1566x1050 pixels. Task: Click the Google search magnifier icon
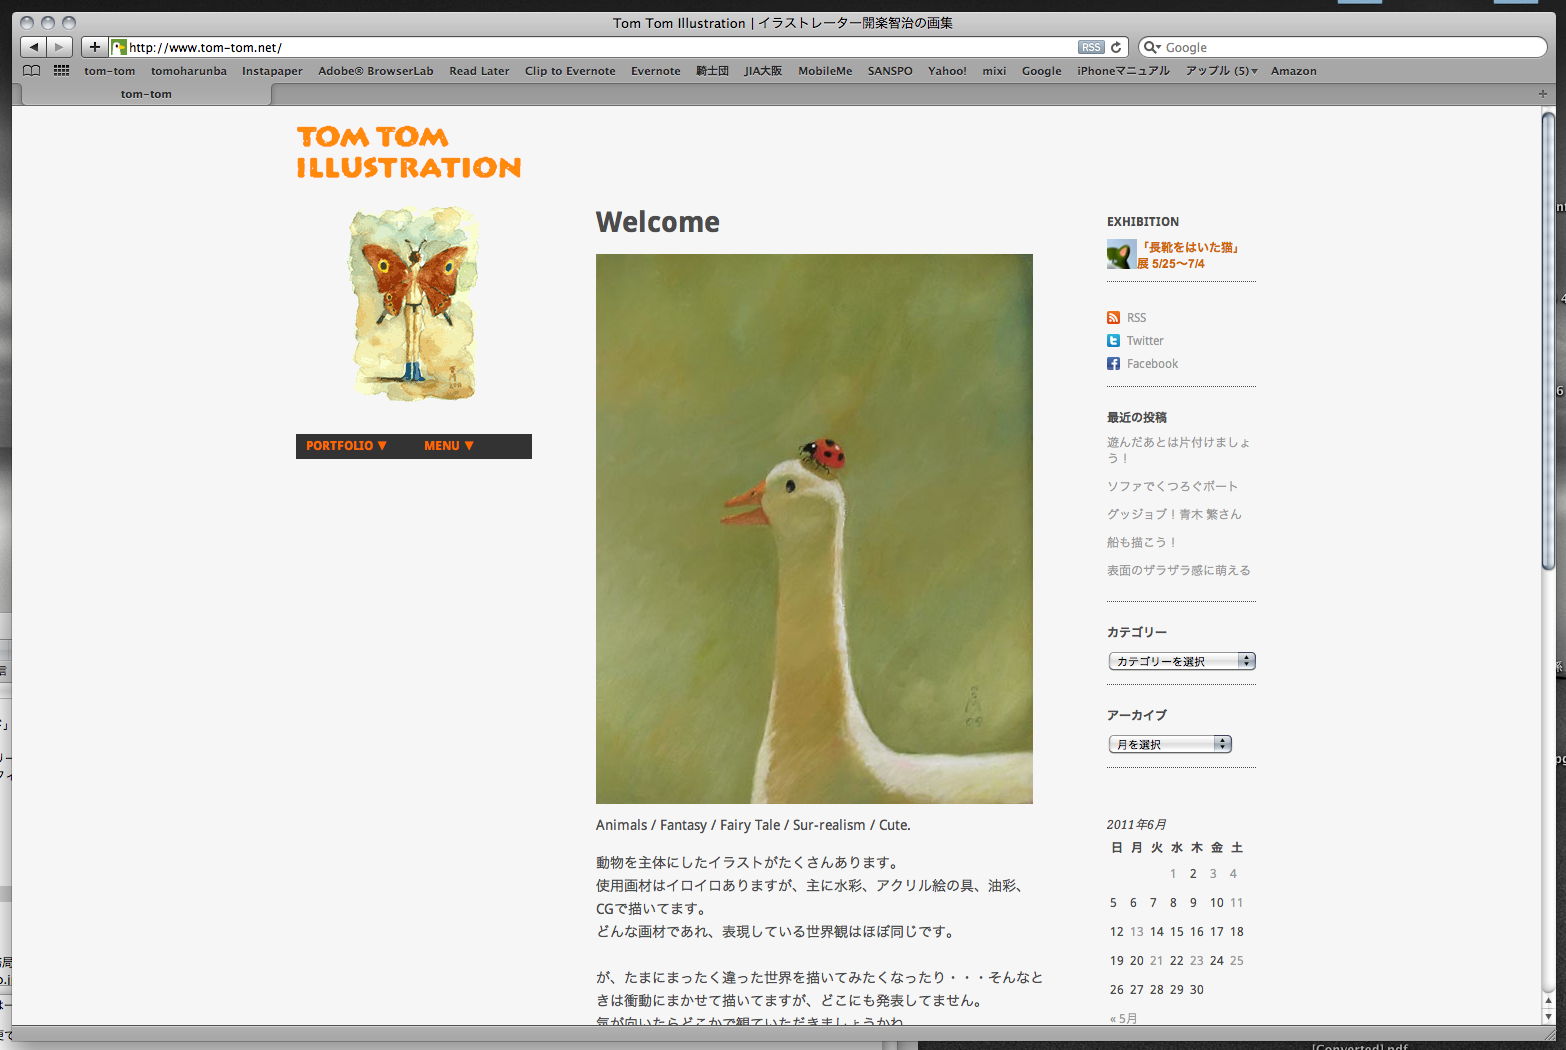coord(1151,47)
